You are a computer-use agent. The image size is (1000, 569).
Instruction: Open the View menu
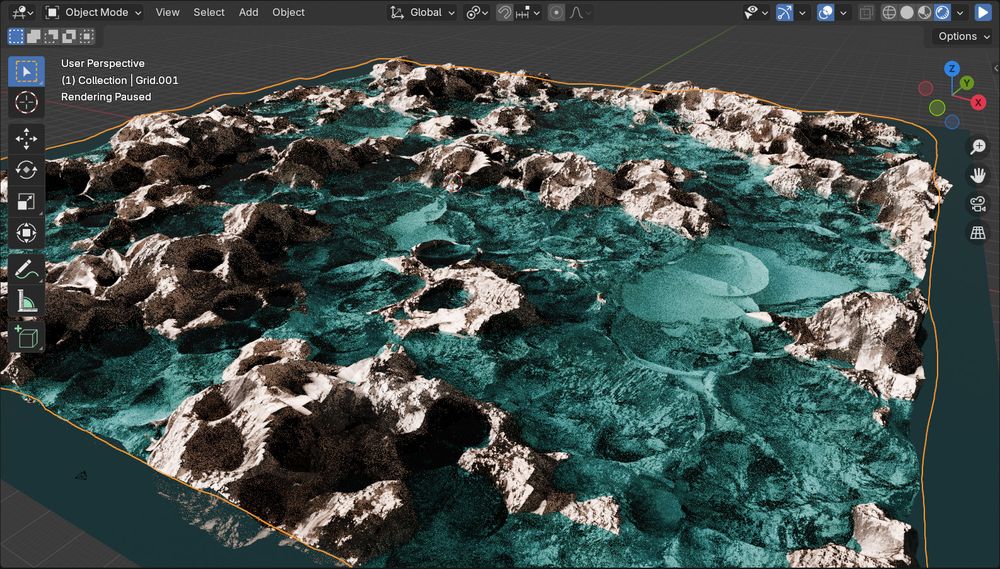pos(167,12)
